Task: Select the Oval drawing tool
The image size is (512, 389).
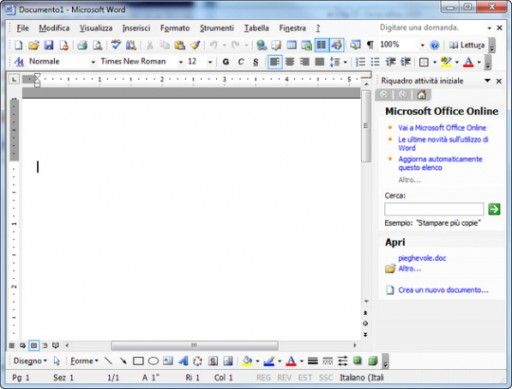Action: (x=153, y=361)
